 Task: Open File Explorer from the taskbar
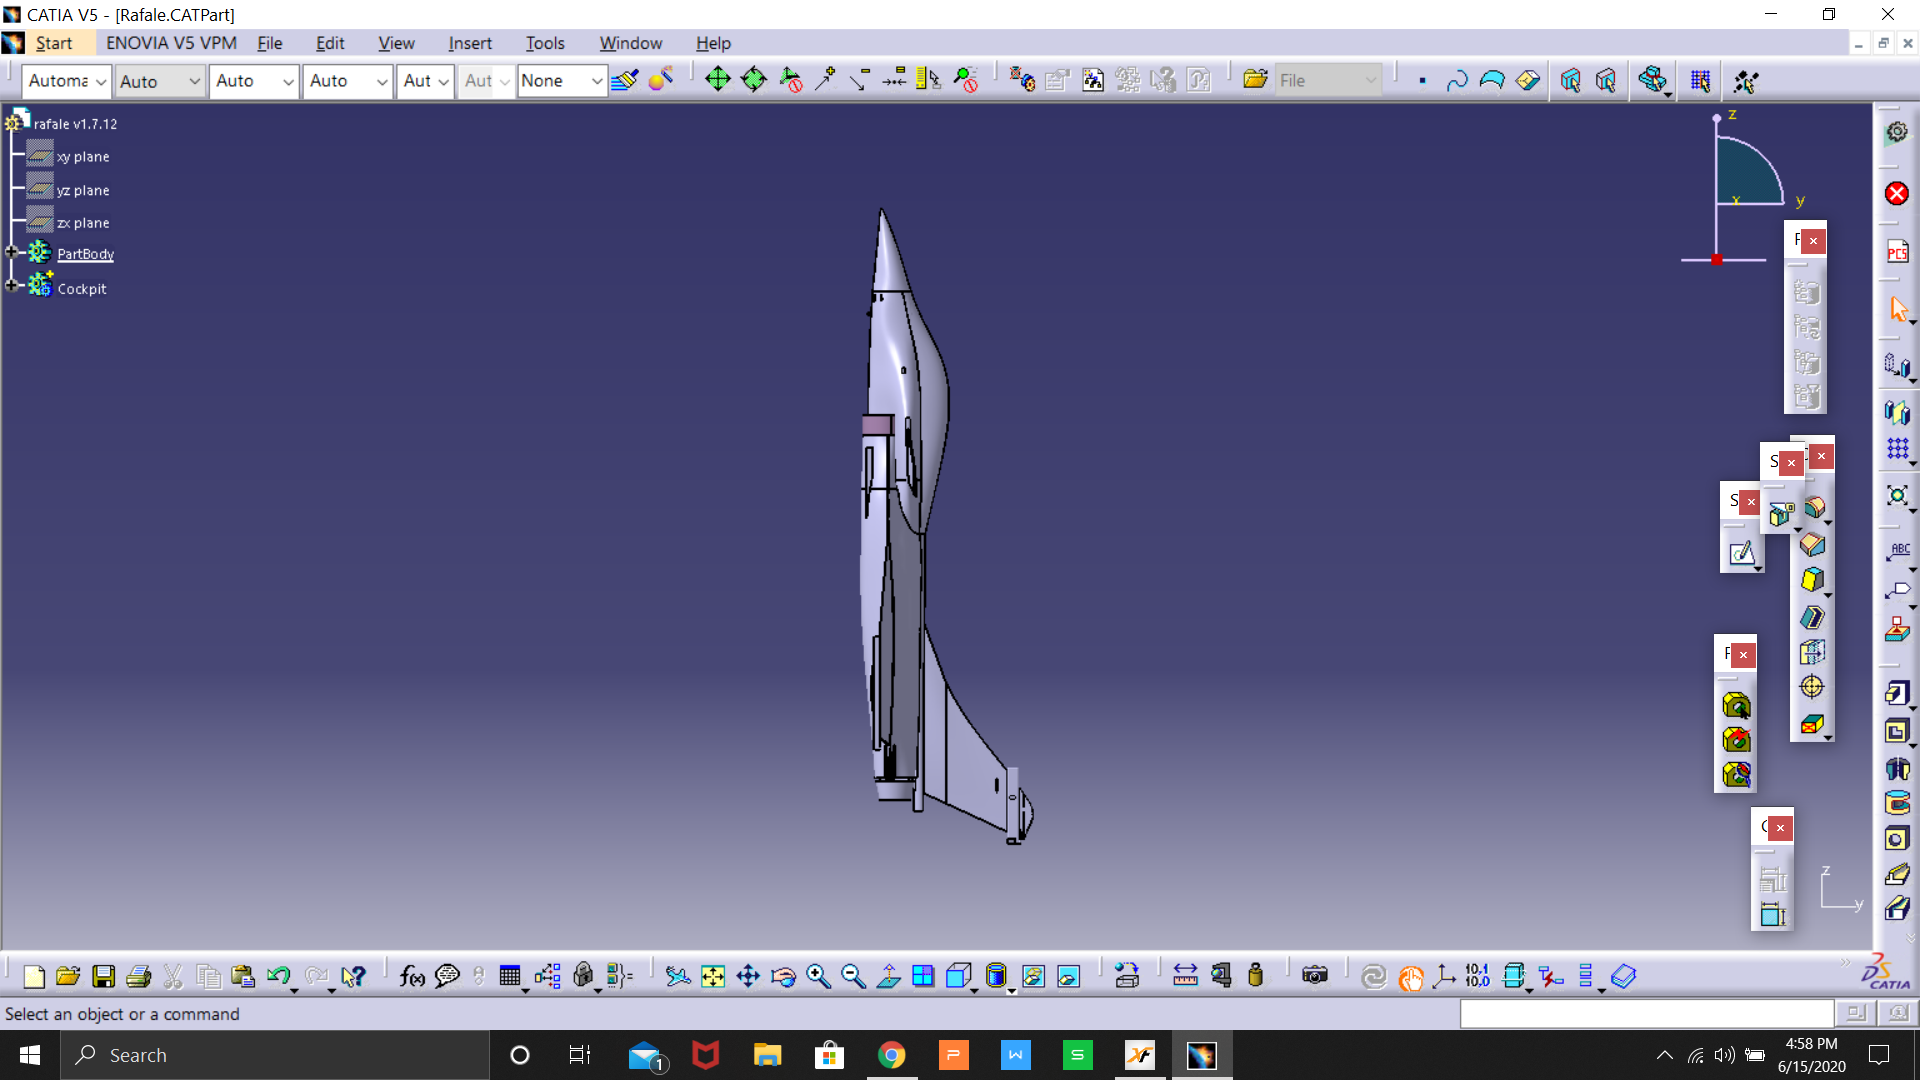tap(767, 1055)
